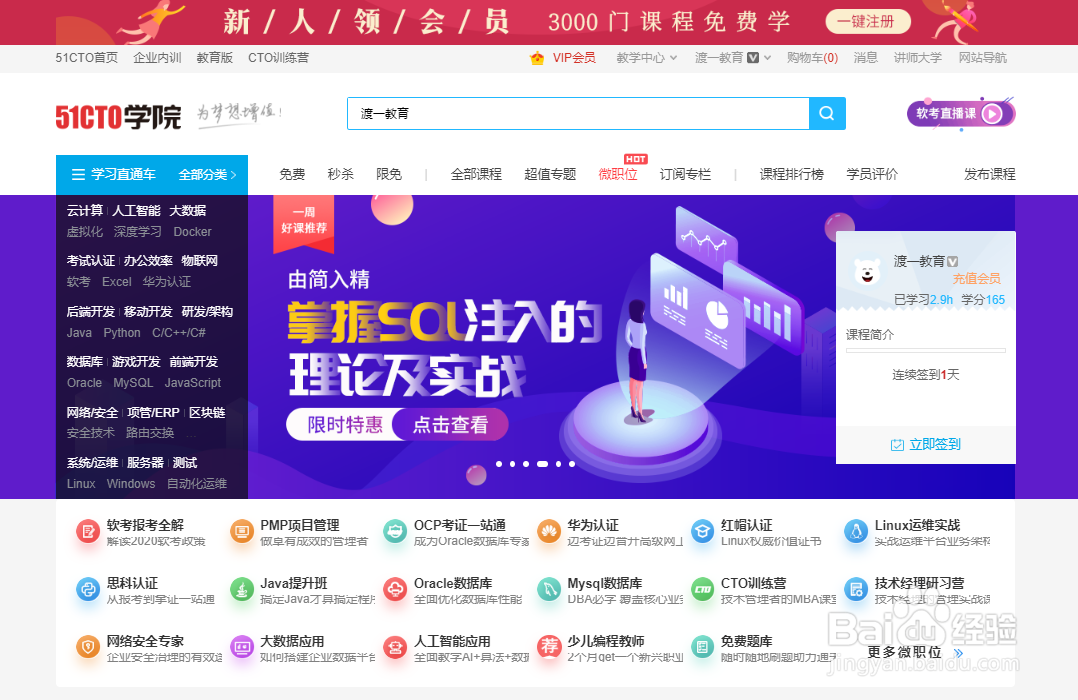Viewport: 1078px width, 700px height.
Task: Click the calendar check-in icon
Action: 897,445
